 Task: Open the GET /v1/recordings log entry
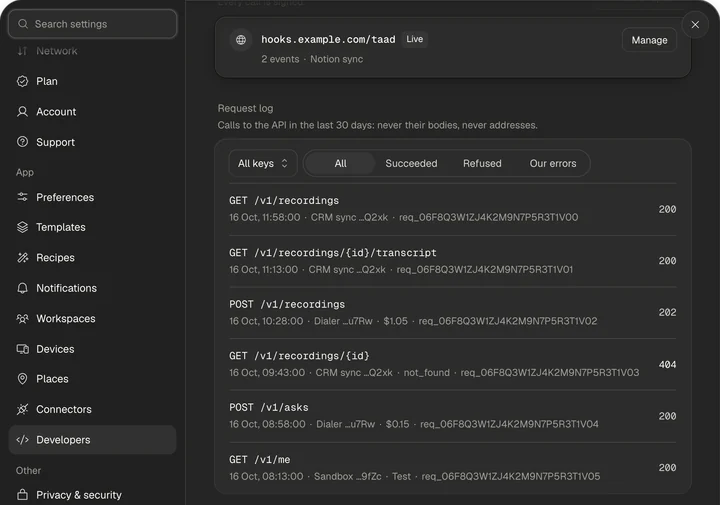(452, 209)
